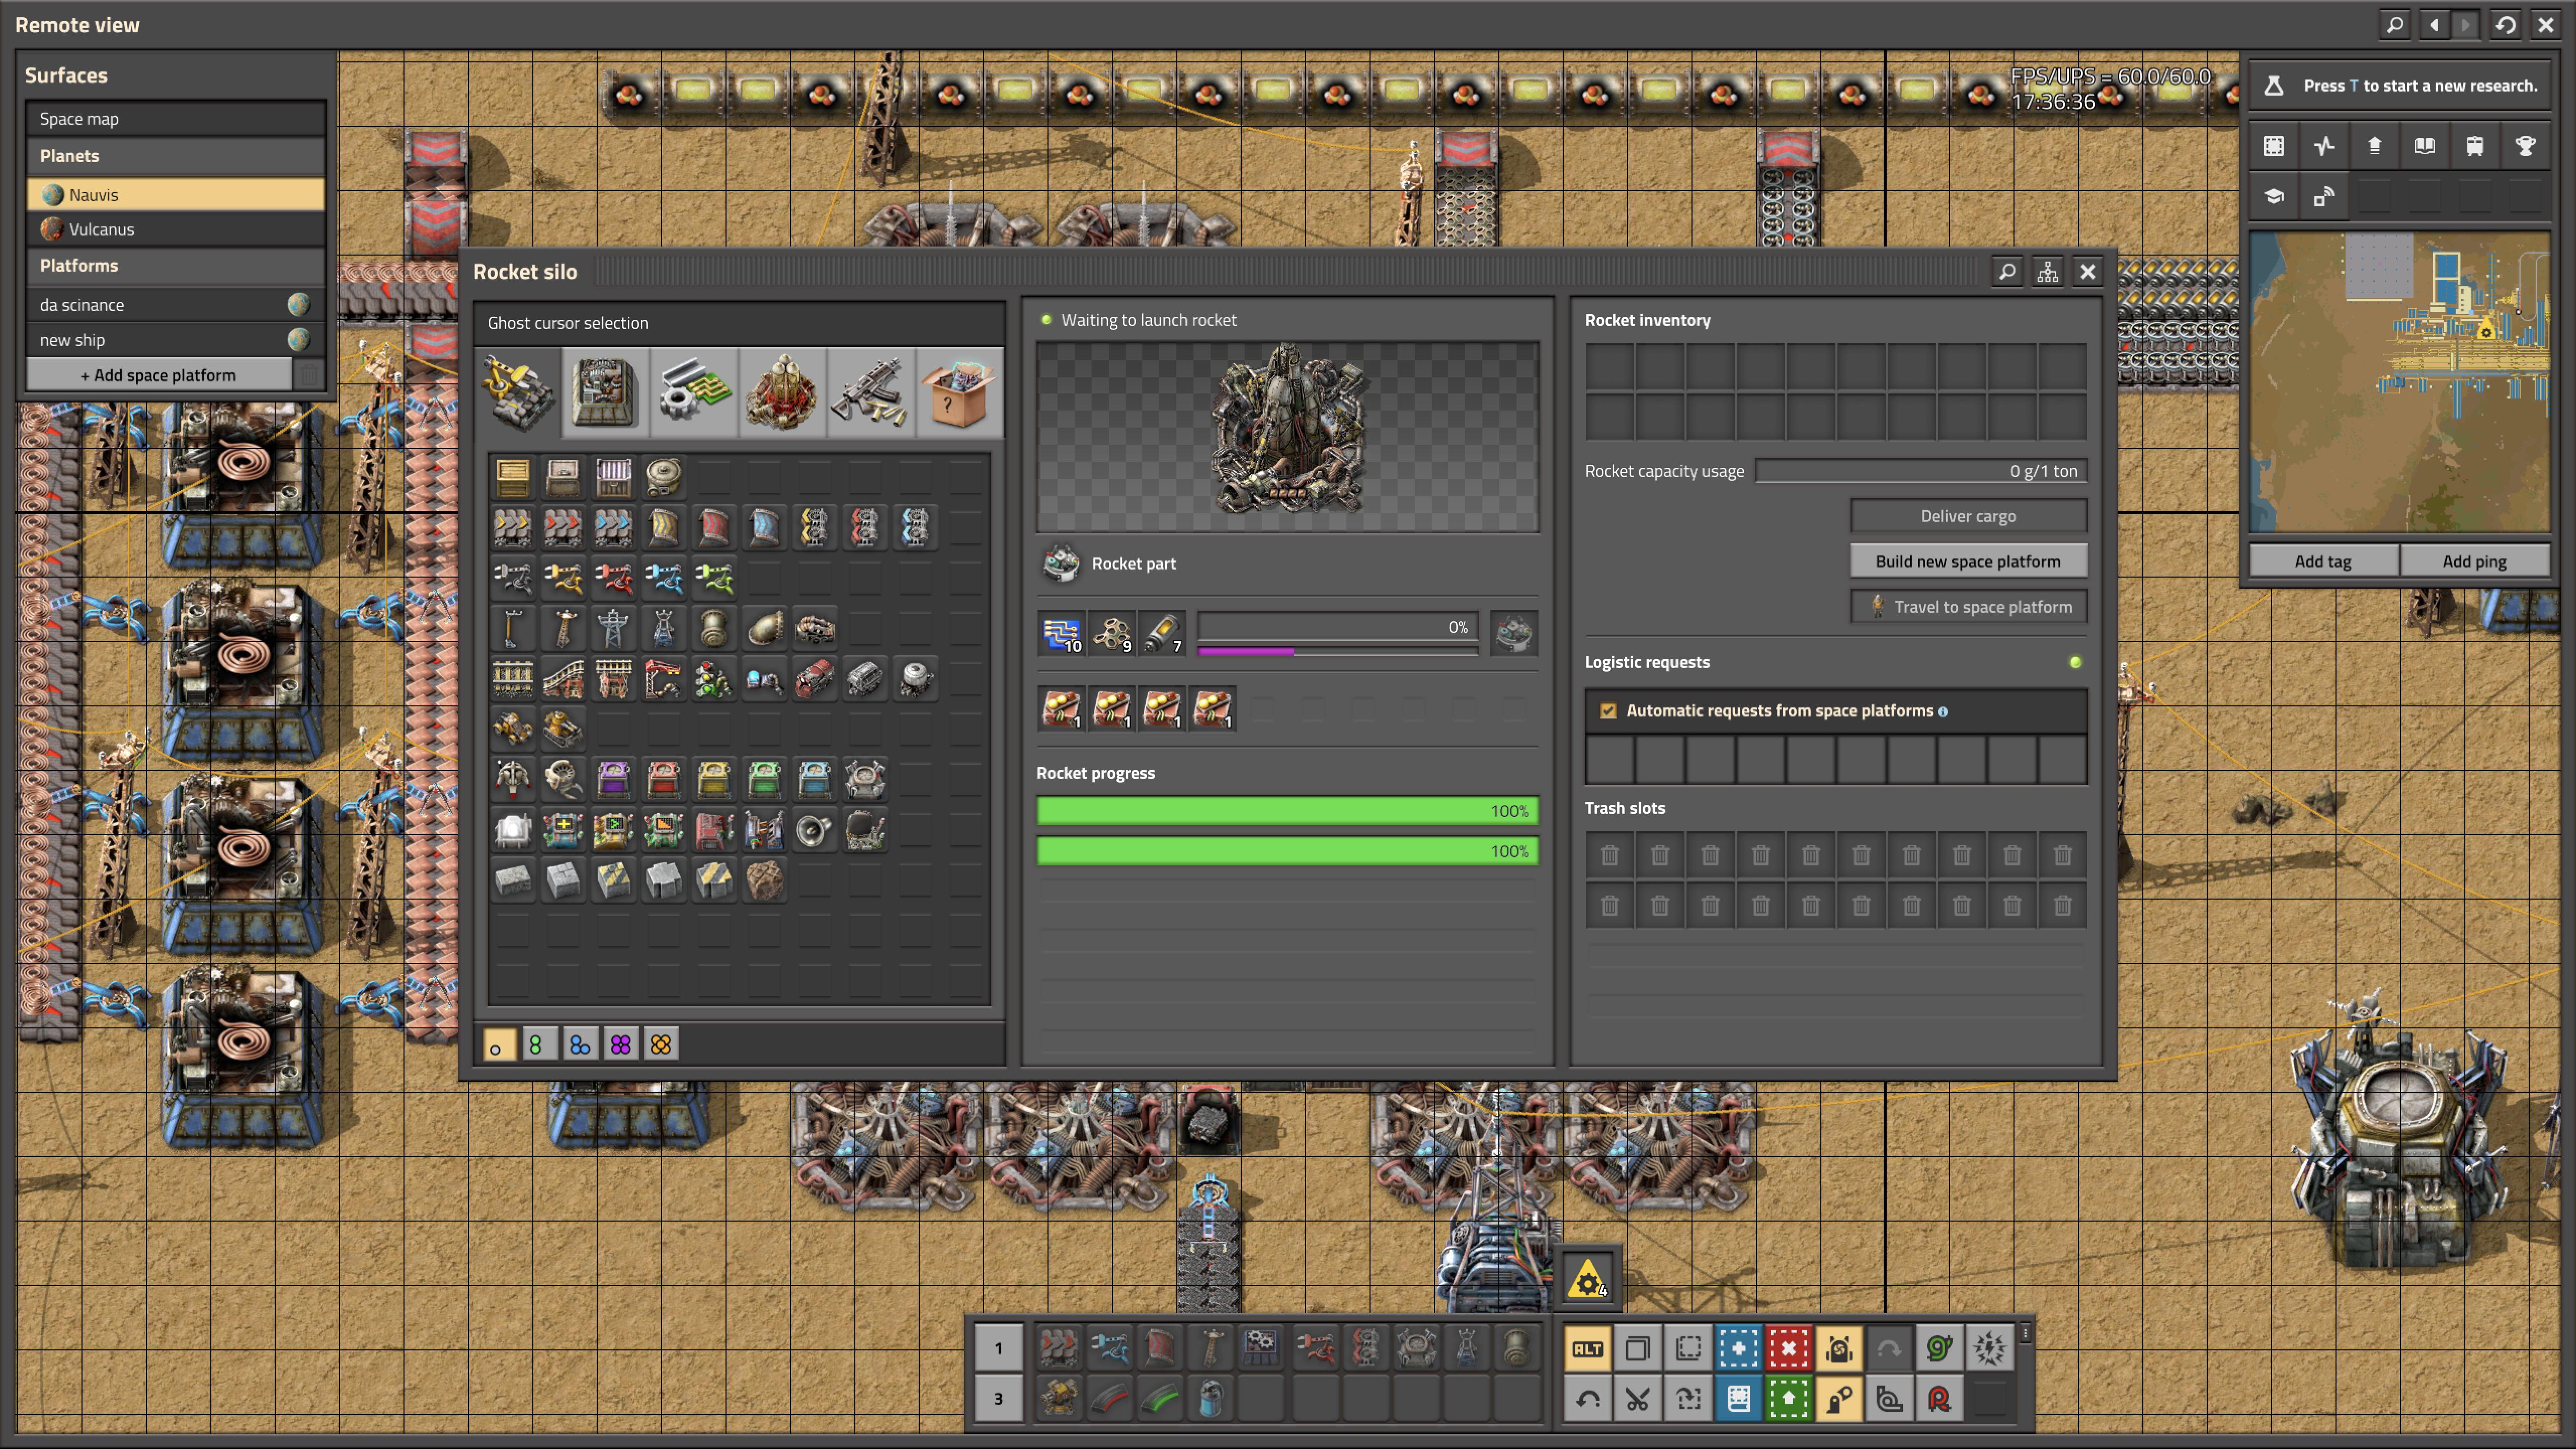
Task: Toggle automatic requests from space platforms checkbox
Action: (x=1608, y=711)
